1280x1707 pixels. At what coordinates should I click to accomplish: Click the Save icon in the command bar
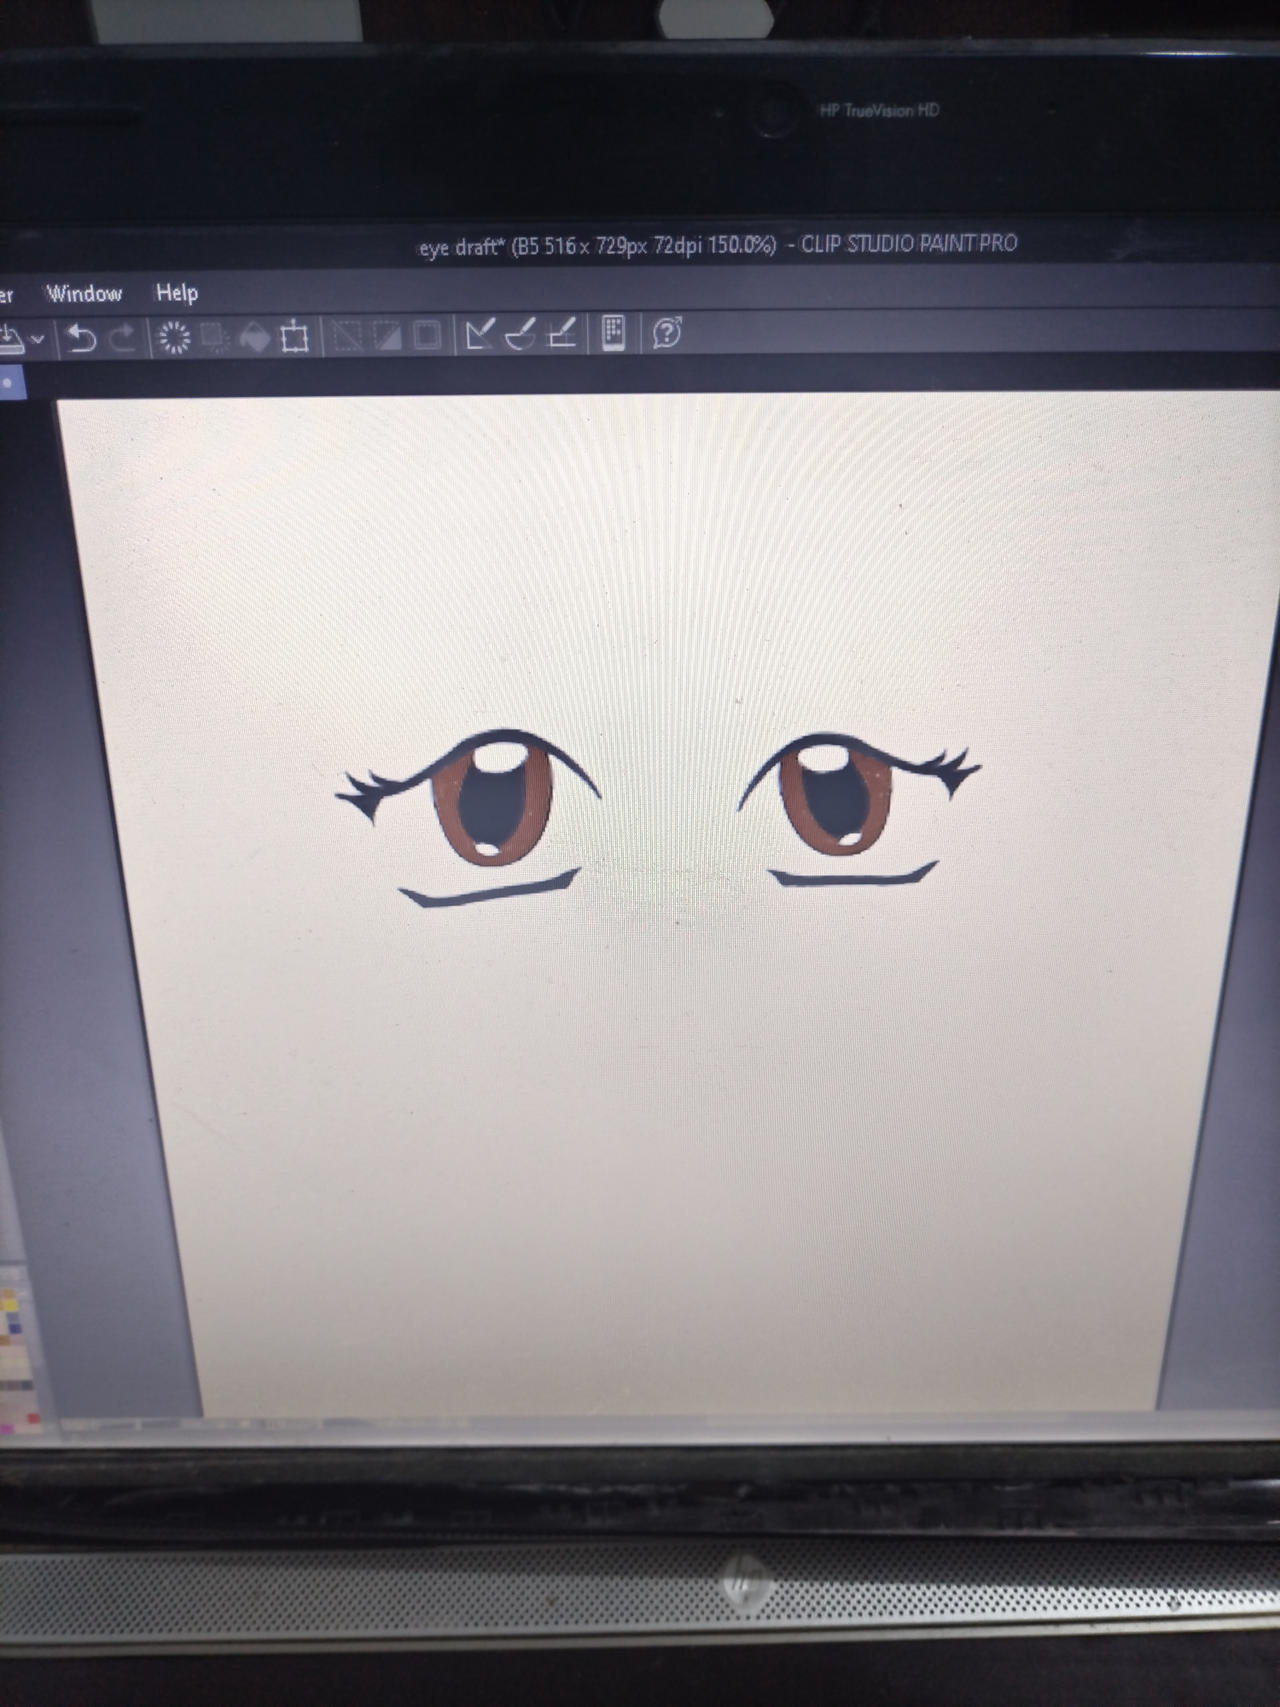click(x=11, y=339)
